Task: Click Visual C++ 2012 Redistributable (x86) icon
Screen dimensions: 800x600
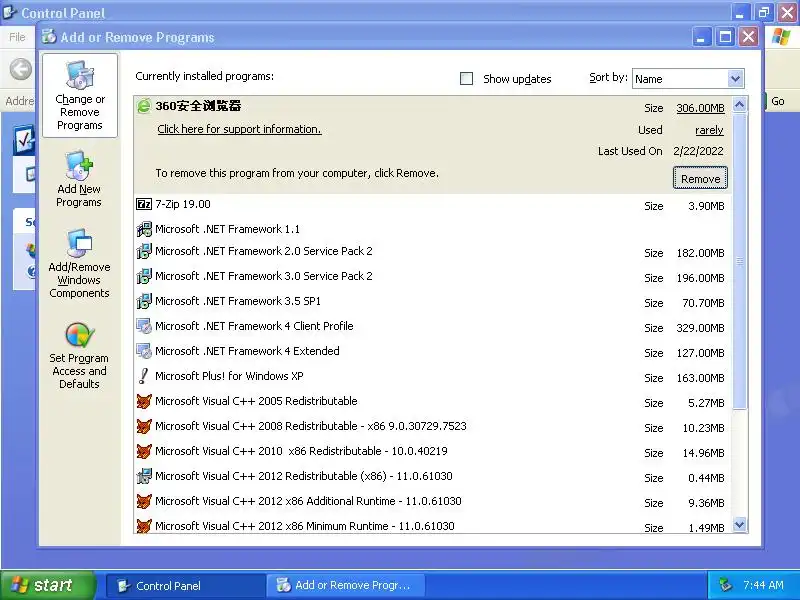Action: (x=144, y=476)
